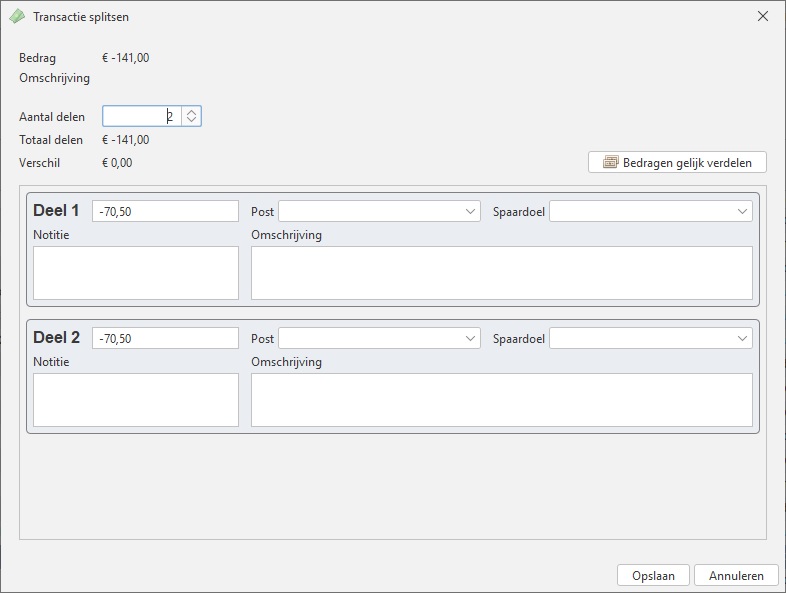The width and height of the screenshot is (786, 593).
Task: Close the Transactie splitsen dialog
Action: 763,17
